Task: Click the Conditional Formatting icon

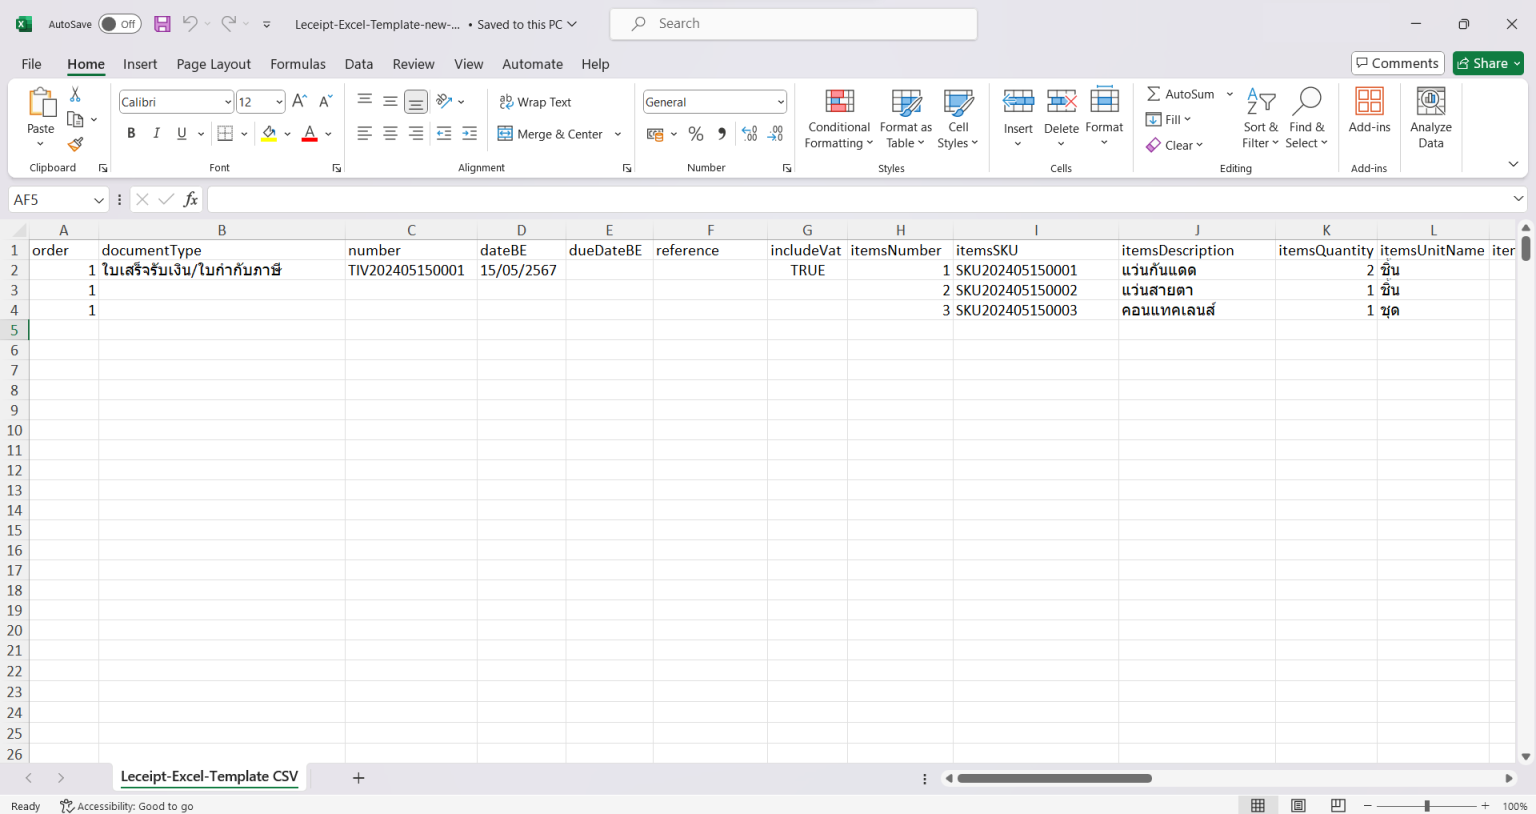Action: click(839, 102)
